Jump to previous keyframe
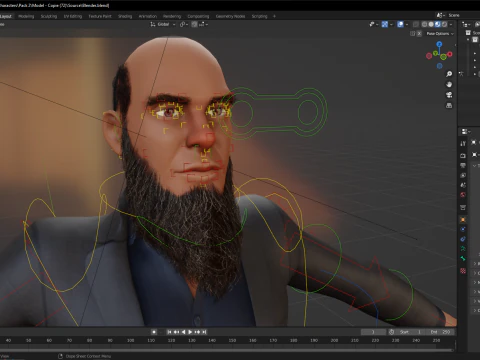The height and width of the screenshot is (360, 480). (x=176, y=332)
